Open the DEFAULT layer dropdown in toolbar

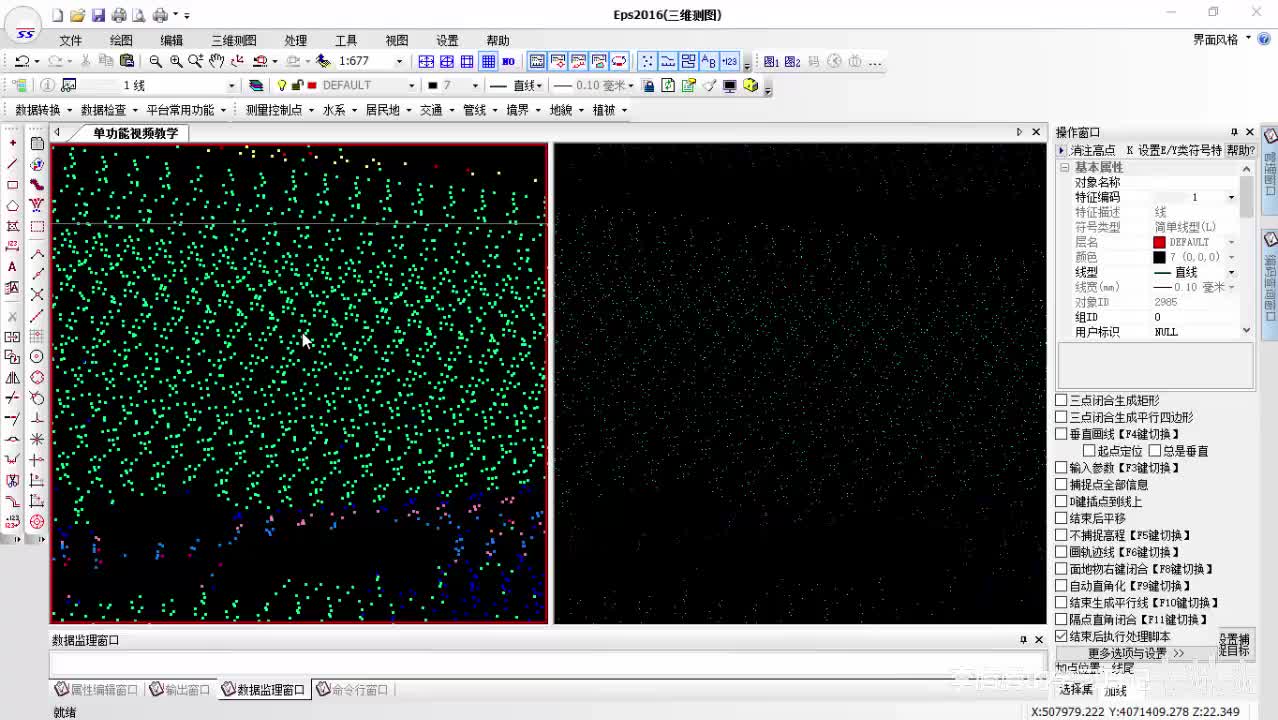pos(411,86)
